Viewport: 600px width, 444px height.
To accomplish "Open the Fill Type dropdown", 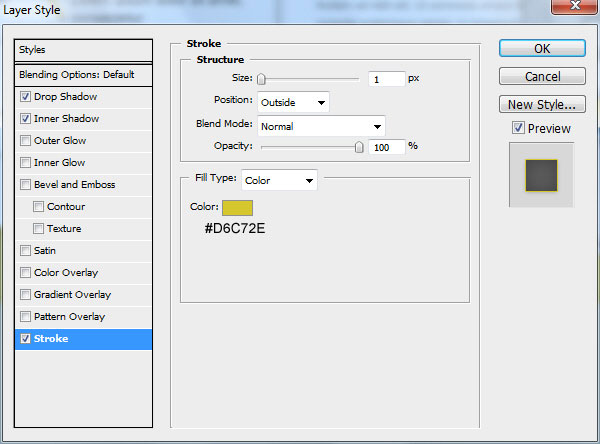I will click(x=280, y=181).
